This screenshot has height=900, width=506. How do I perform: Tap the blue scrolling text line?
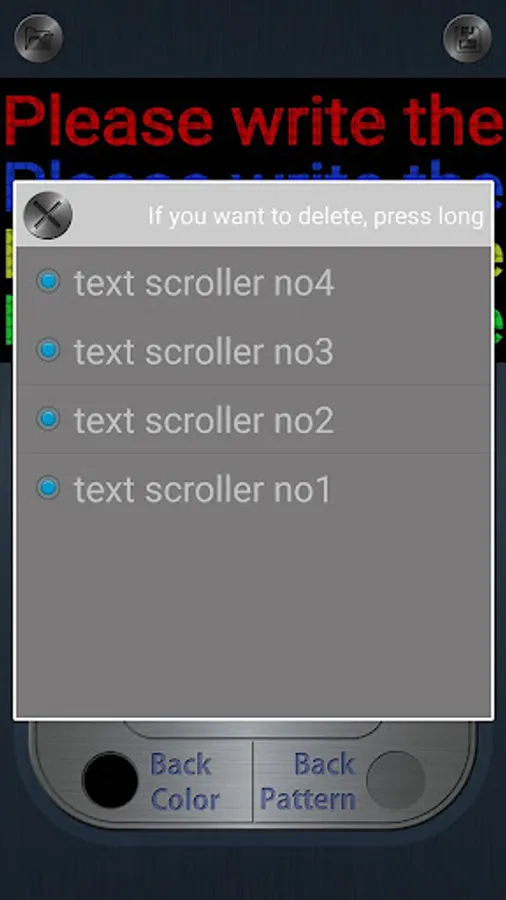point(253,170)
